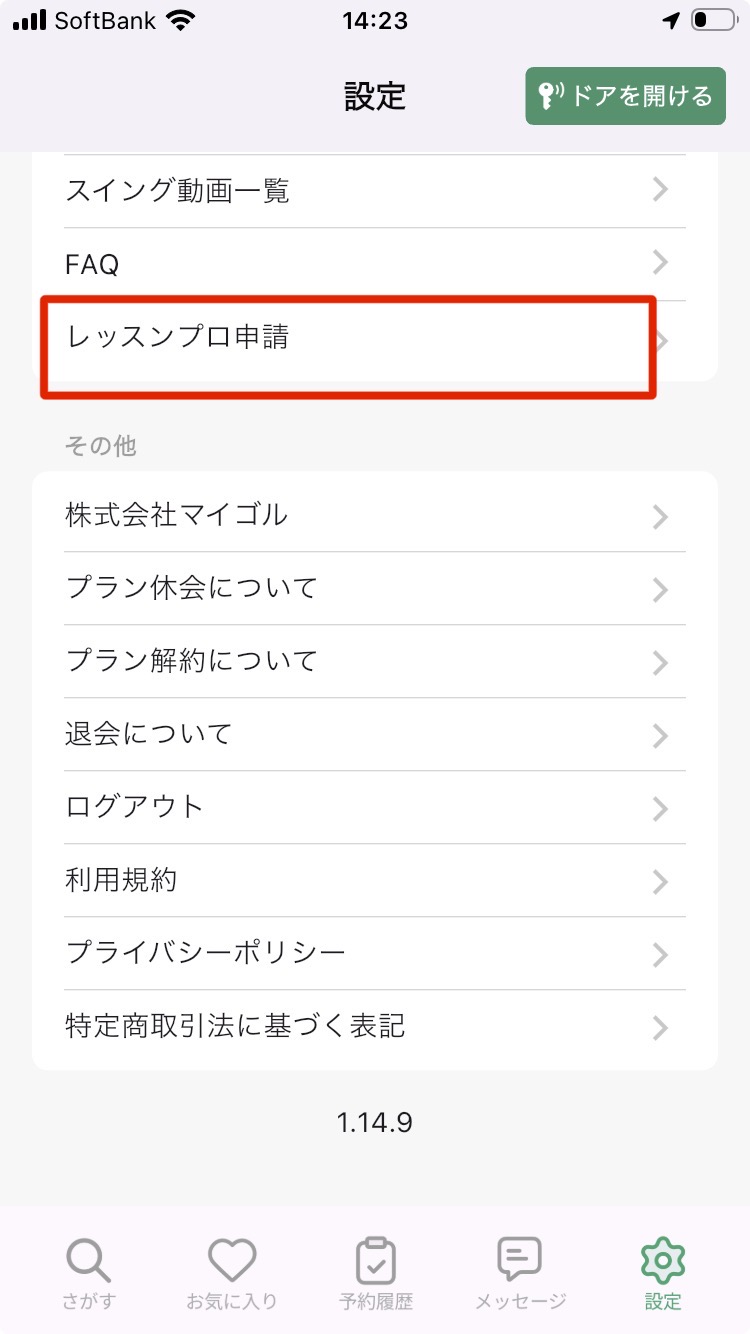Open スイング動画一覧 list
The width and height of the screenshot is (750, 1334).
(x=374, y=190)
